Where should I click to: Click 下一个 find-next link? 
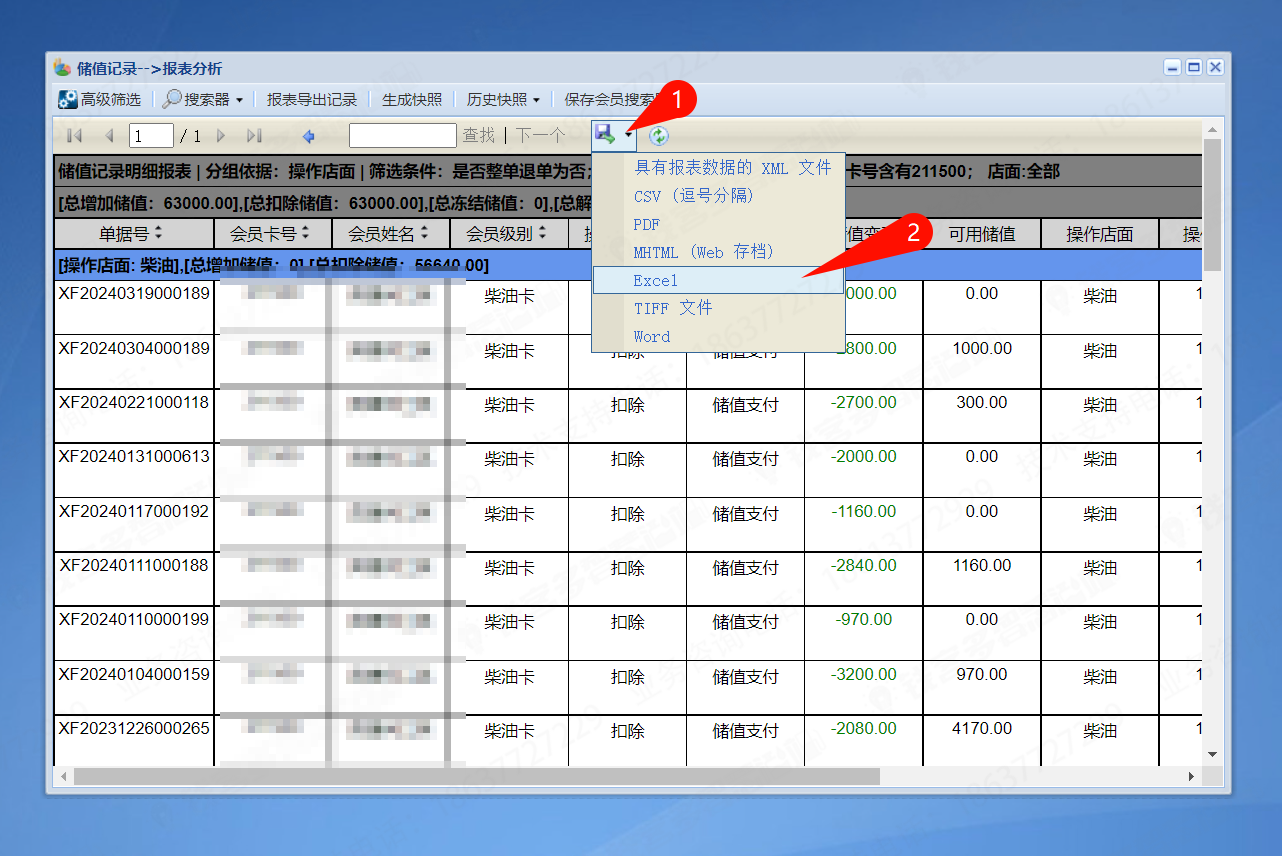[540, 135]
